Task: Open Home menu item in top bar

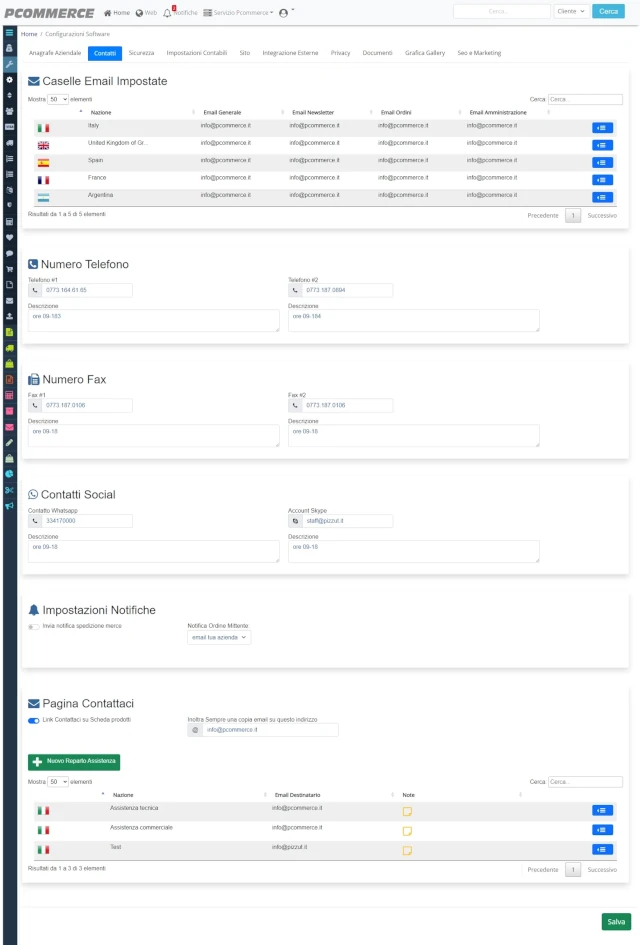Action: click(117, 13)
